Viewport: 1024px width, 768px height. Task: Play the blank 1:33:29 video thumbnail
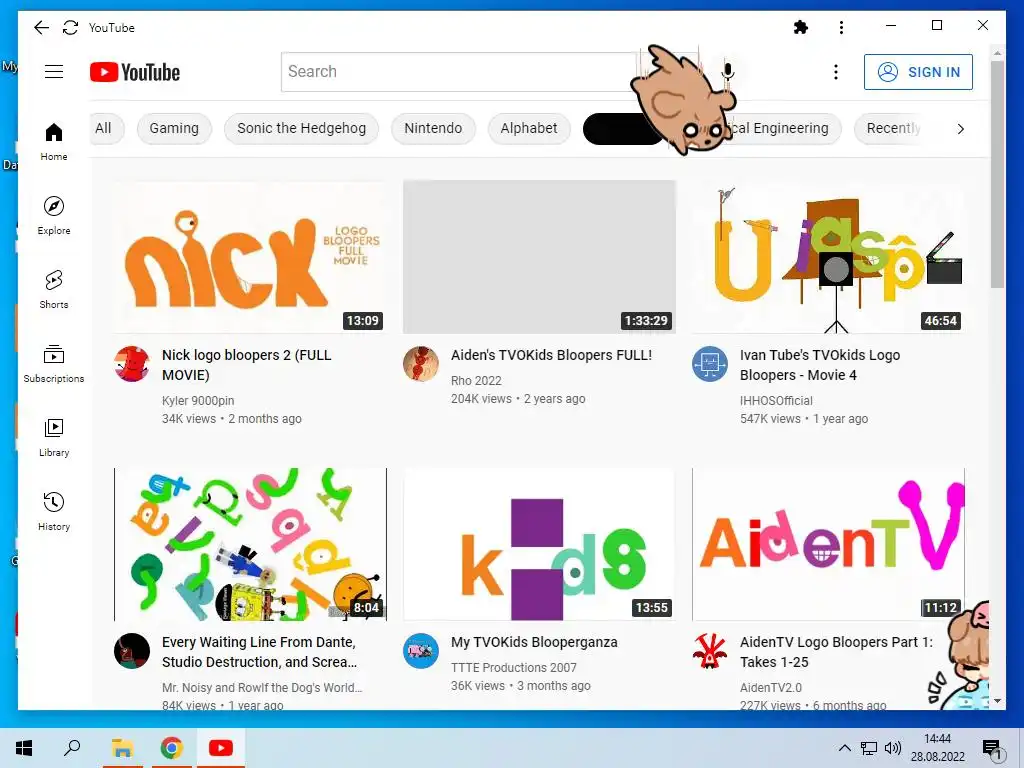coord(539,257)
